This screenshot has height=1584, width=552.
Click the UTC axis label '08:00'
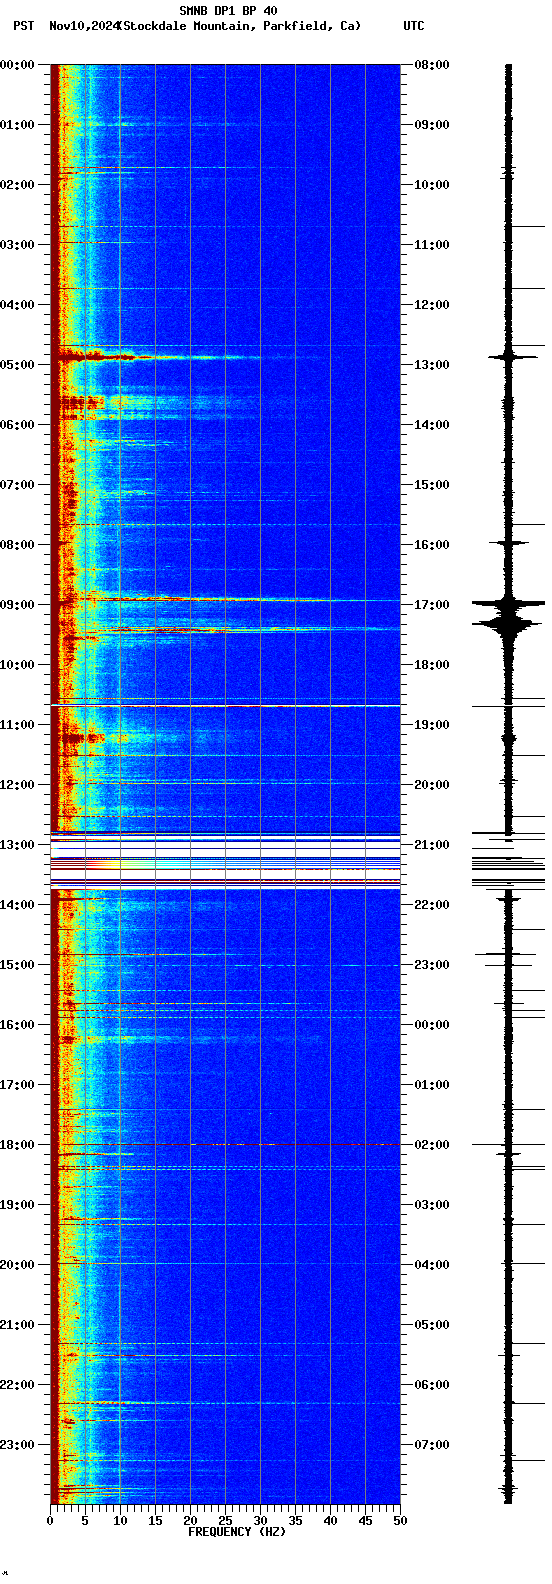point(432,65)
